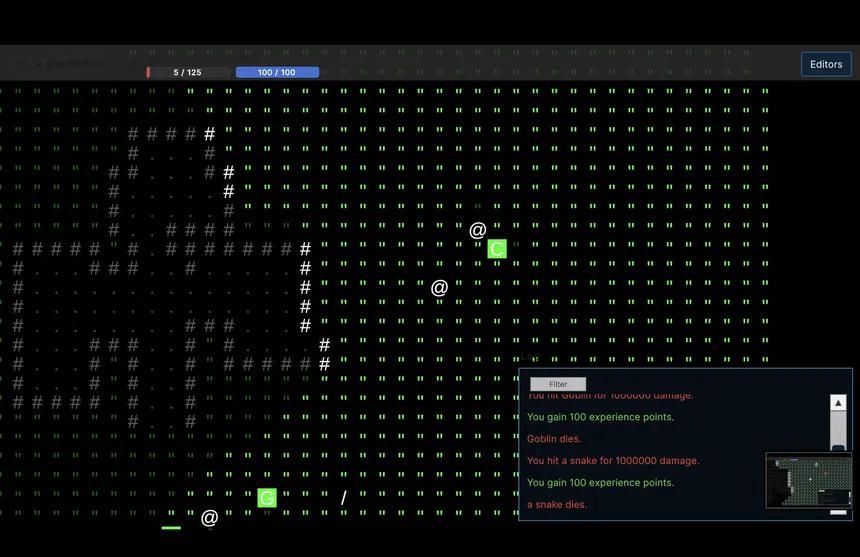The image size is (860, 557).
Task: Select "You hit a snake" log line
Action: click(613, 461)
